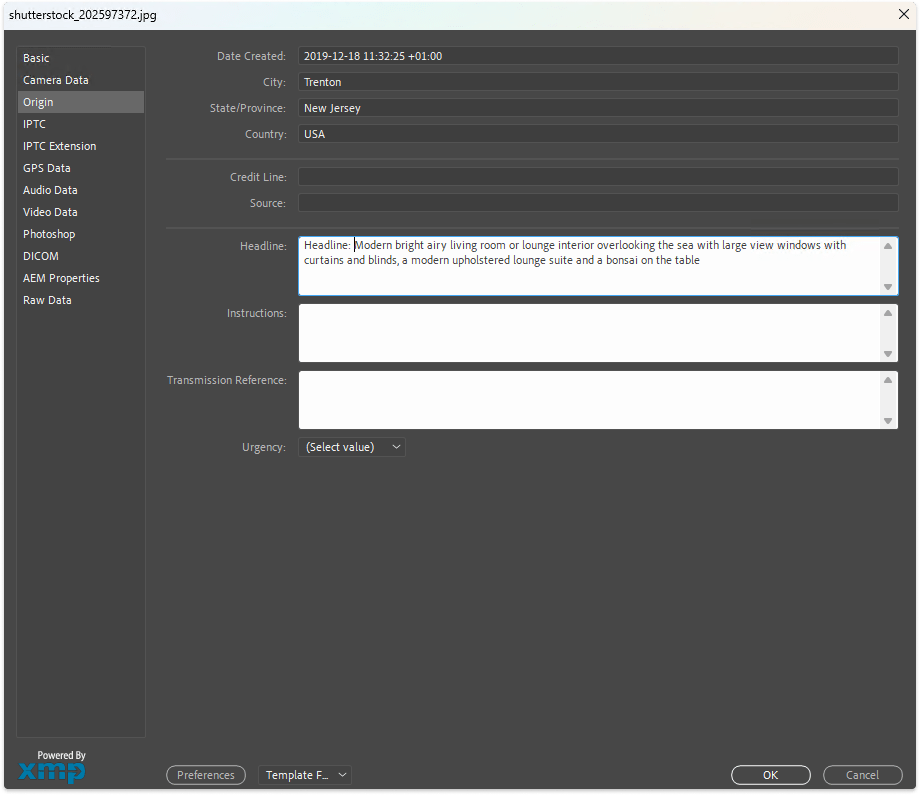Open AEM Properties section
The image size is (920, 795).
point(61,278)
